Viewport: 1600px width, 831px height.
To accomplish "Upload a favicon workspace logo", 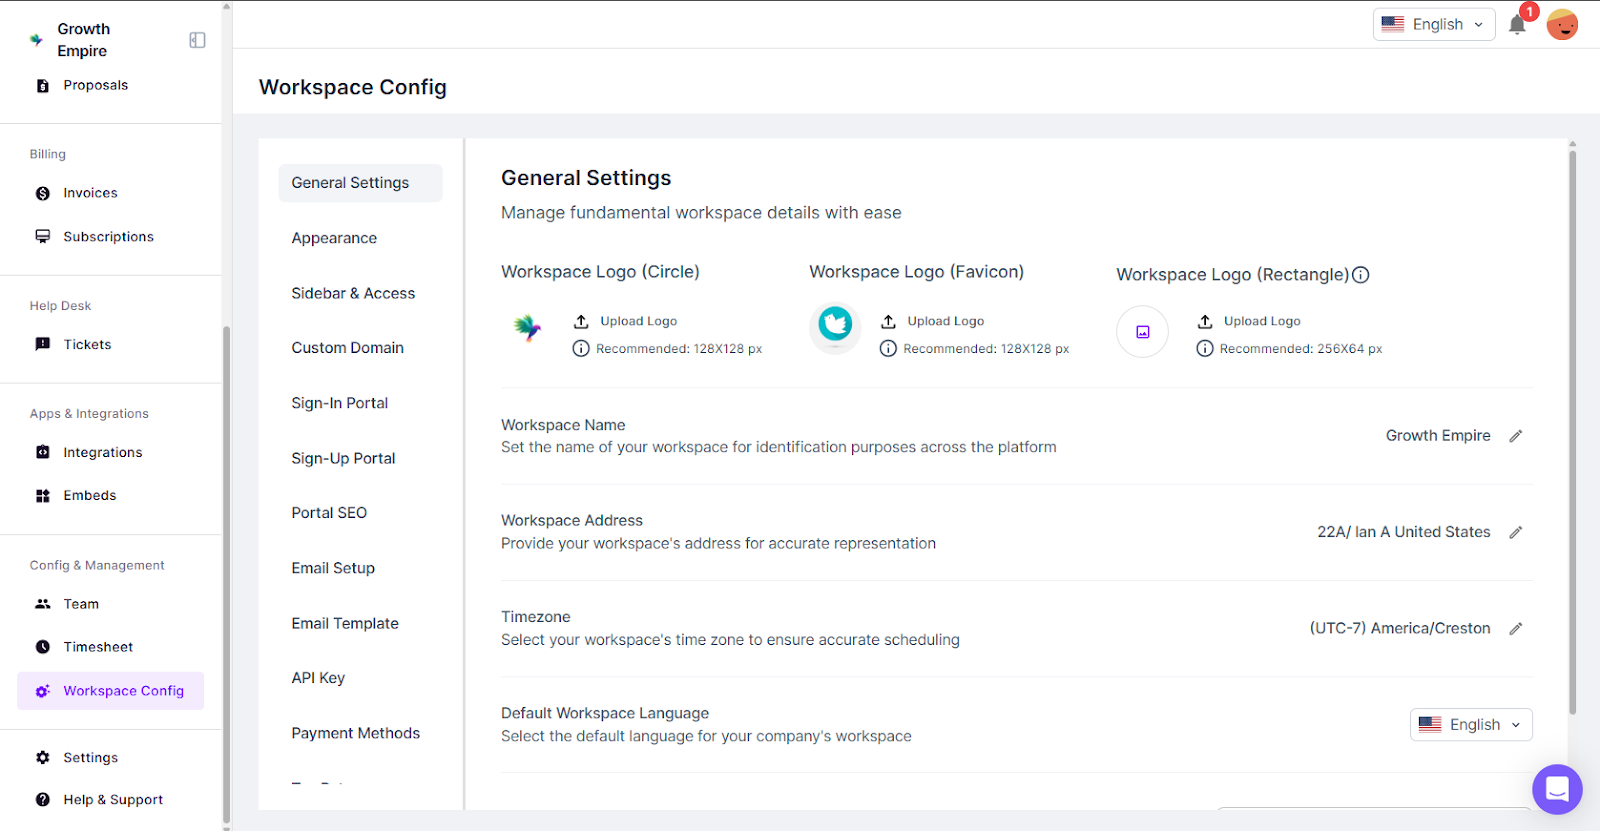I will point(934,321).
